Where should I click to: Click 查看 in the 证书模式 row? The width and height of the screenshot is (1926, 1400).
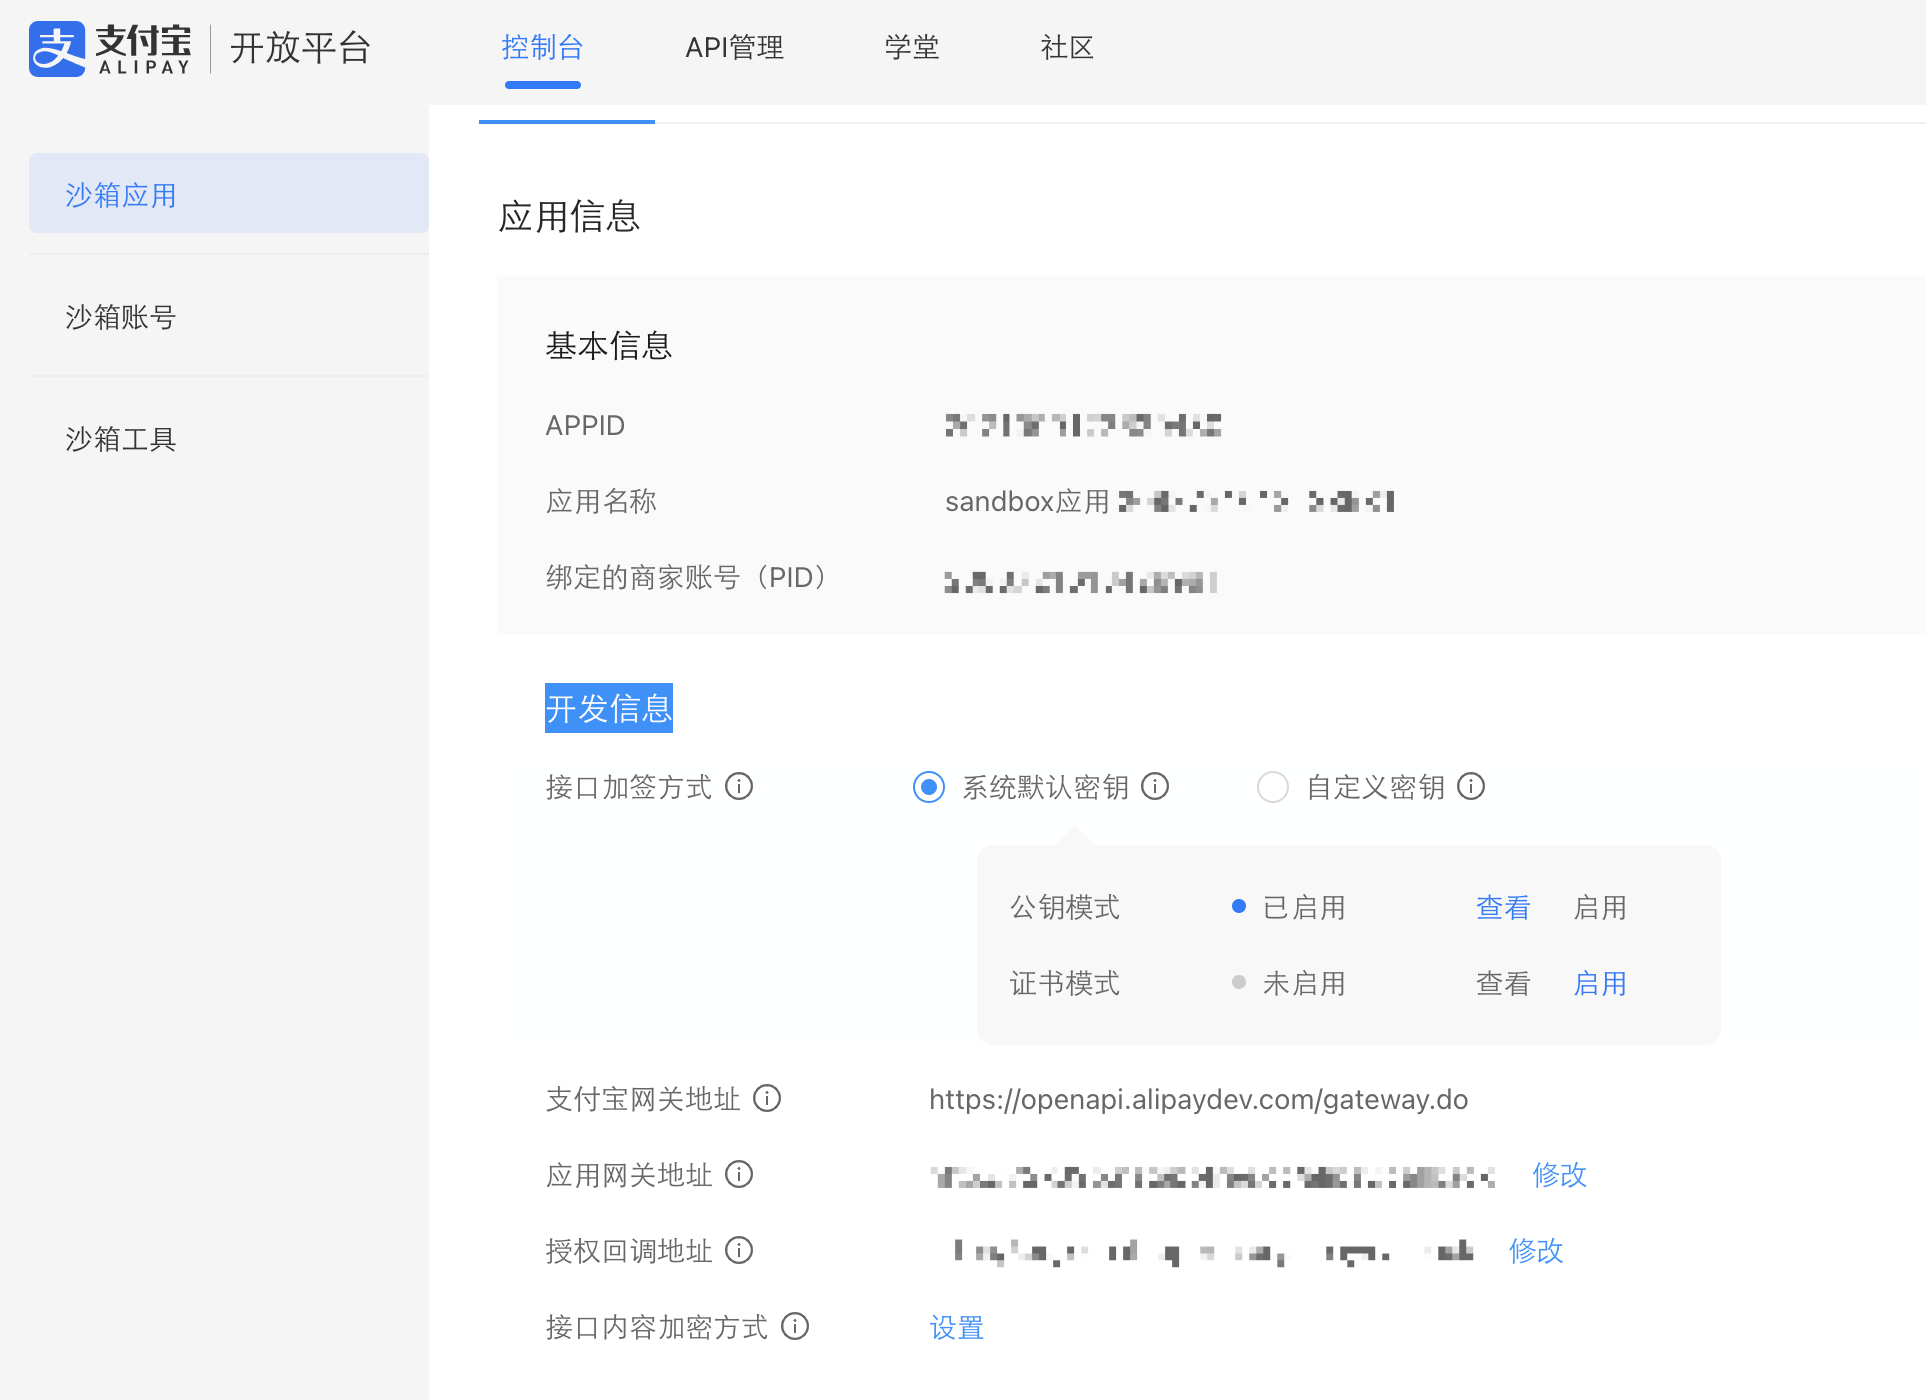coord(1503,983)
